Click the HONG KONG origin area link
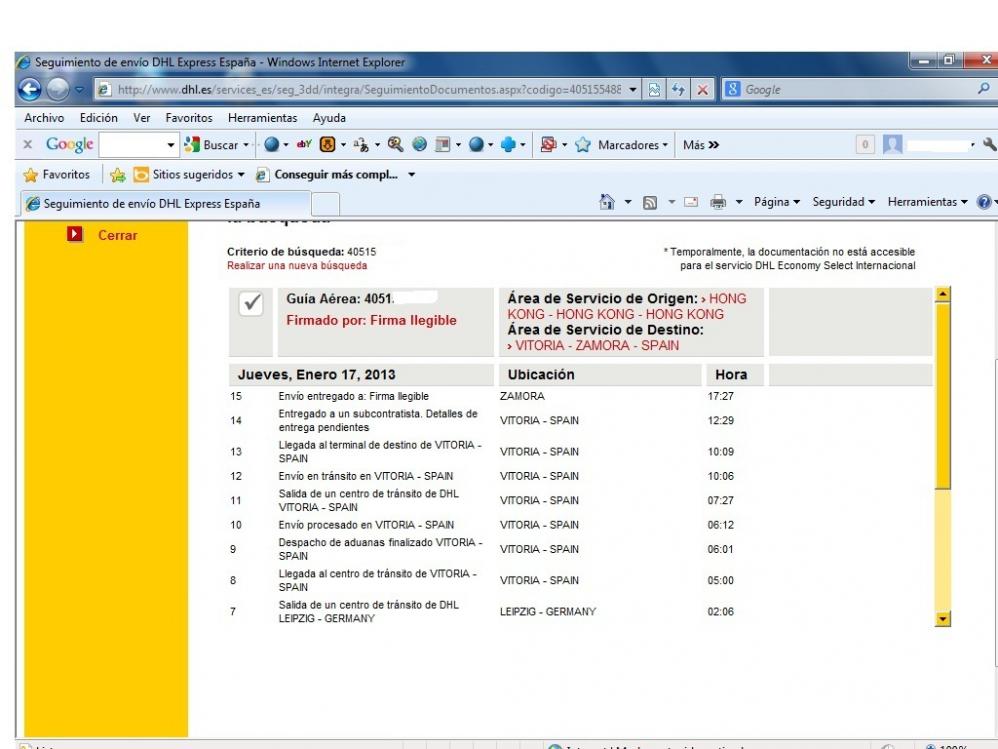 (x=627, y=306)
